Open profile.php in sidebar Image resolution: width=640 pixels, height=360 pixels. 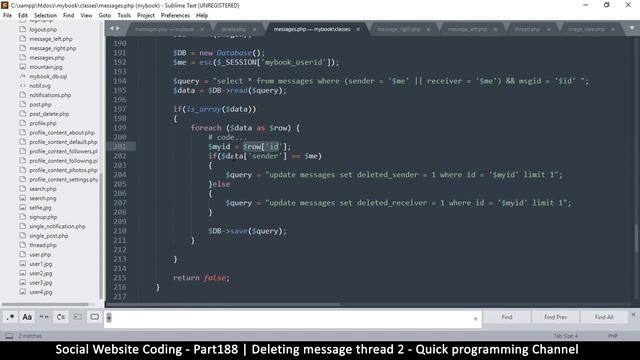(43, 123)
